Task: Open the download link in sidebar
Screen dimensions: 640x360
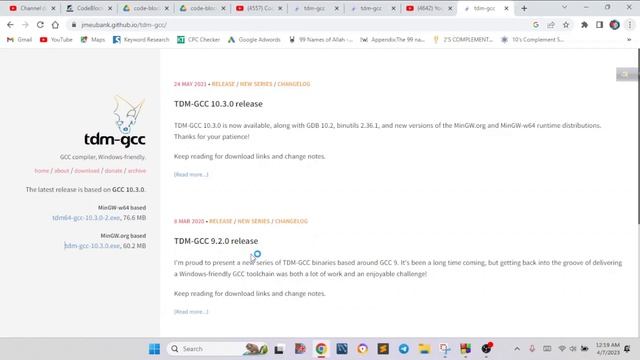Action: tap(87, 171)
